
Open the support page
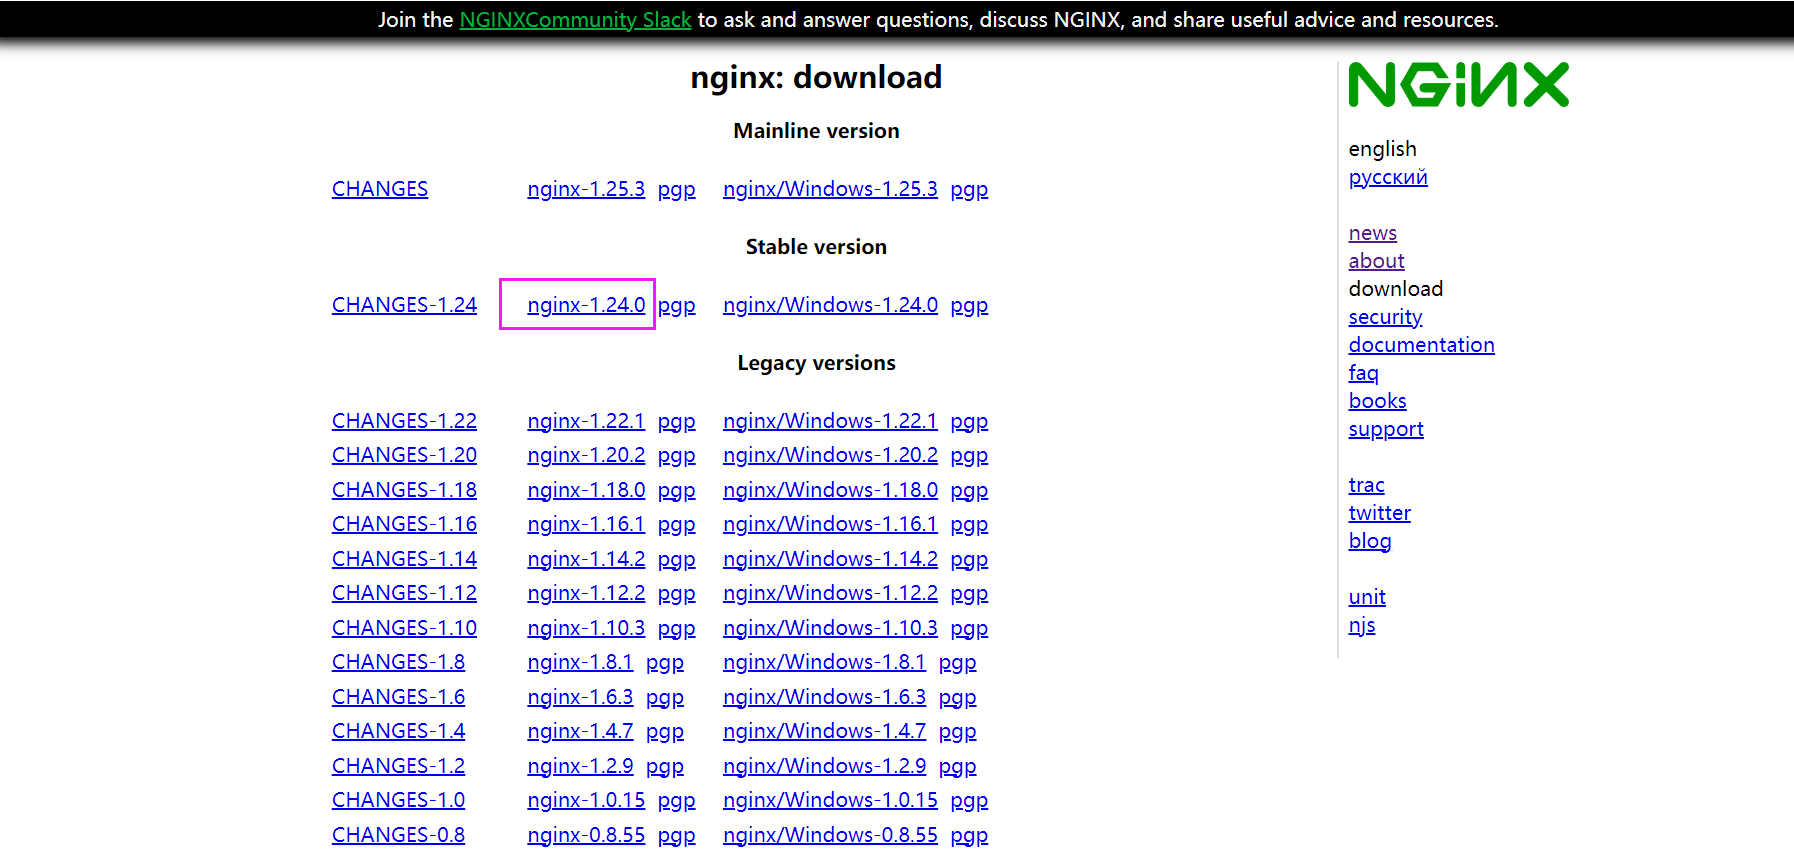1385,429
